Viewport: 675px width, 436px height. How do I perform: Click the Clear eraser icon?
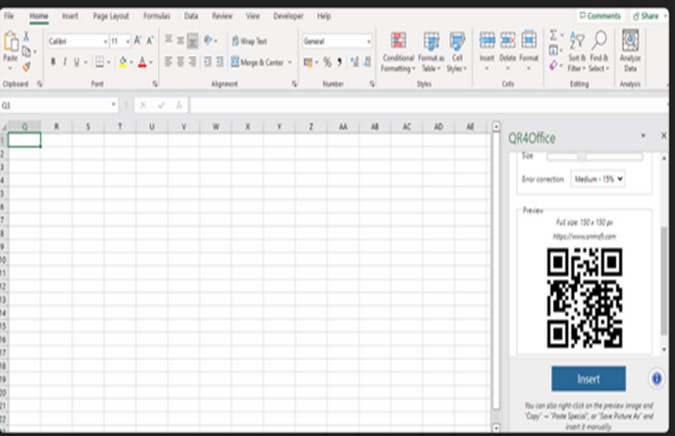point(554,65)
